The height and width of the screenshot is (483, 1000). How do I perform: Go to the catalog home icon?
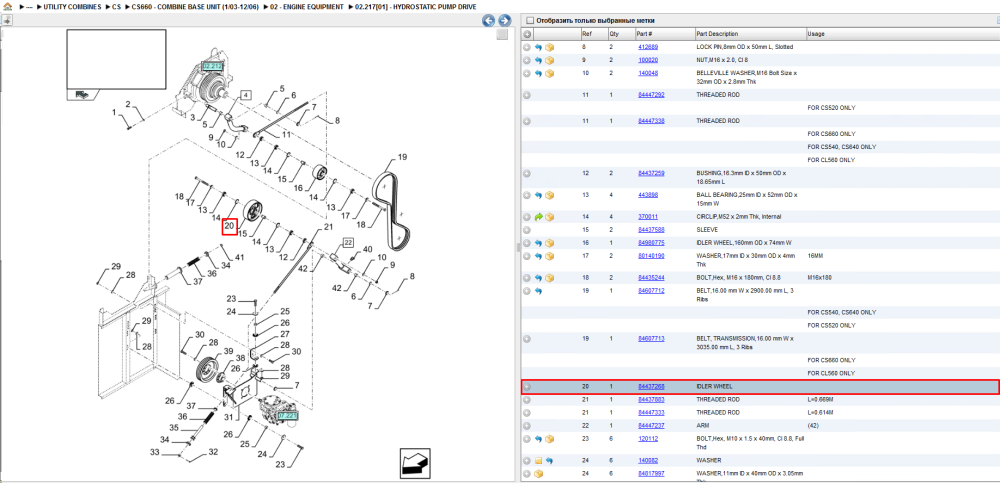(x=7, y=6)
